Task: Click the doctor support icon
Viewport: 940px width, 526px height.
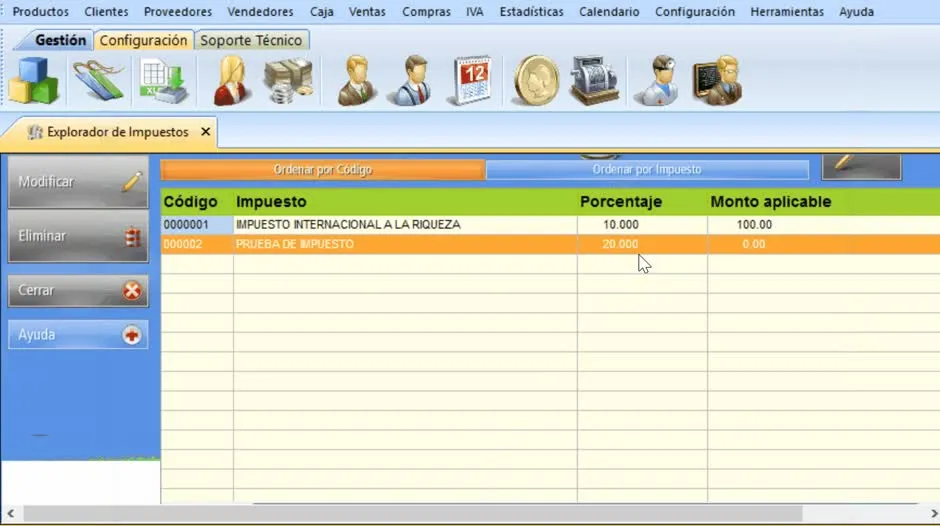Action: coord(658,80)
